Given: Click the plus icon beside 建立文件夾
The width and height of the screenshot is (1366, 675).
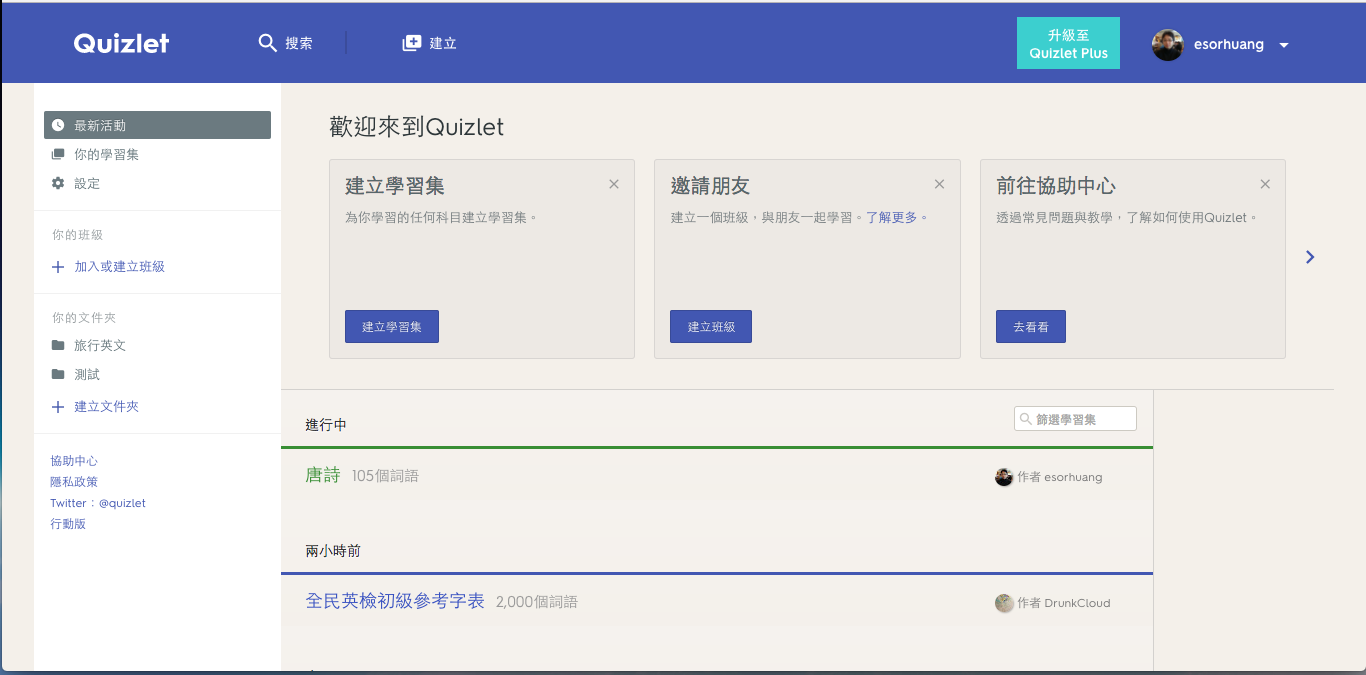Looking at the screenshot, I should click(x=58, y=407).
